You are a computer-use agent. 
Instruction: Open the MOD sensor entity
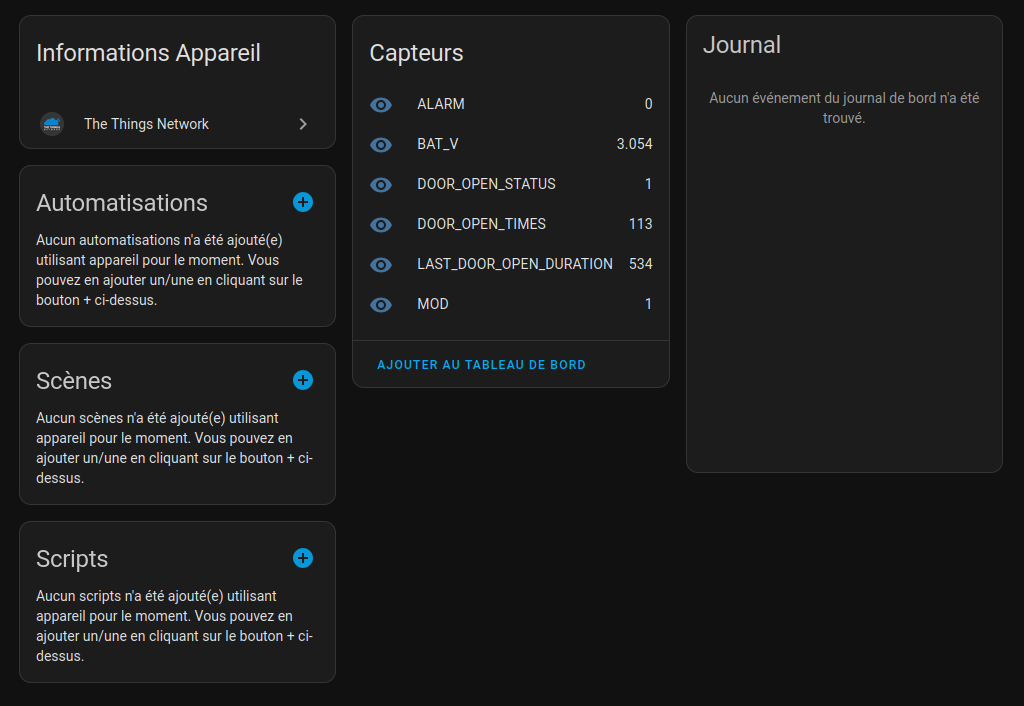click(511, 304)
